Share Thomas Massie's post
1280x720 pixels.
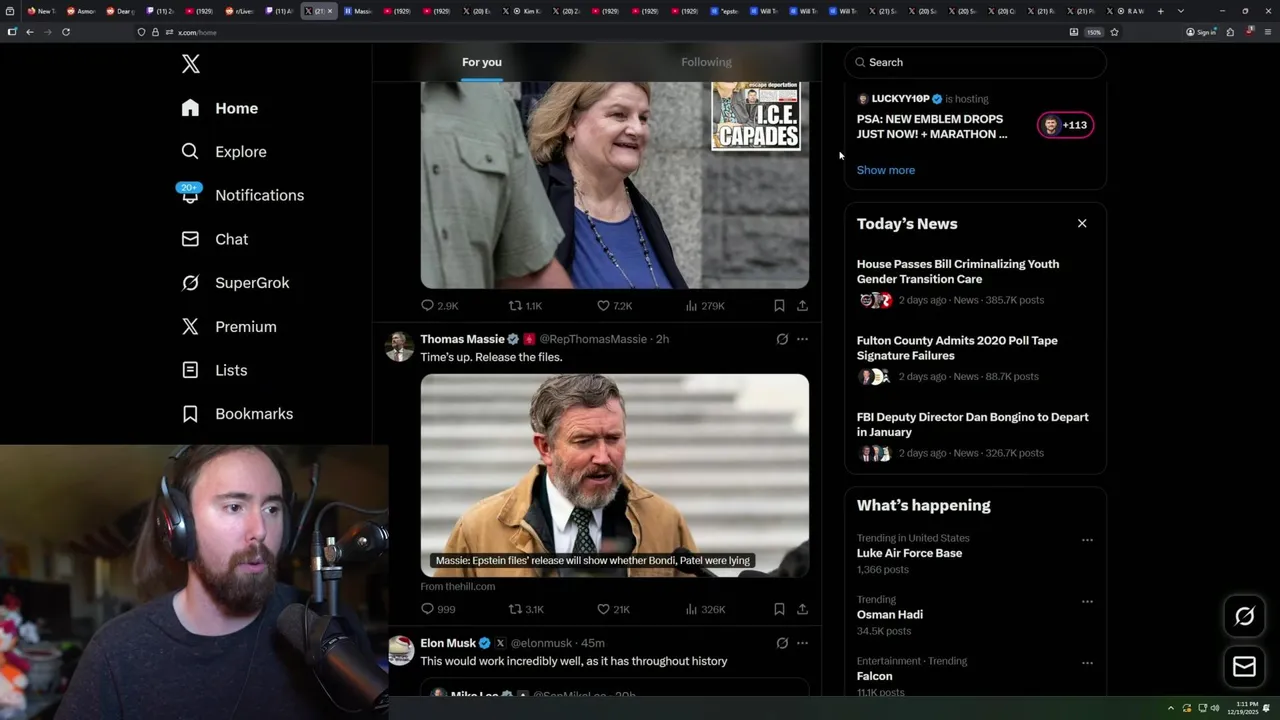point(802,609)
